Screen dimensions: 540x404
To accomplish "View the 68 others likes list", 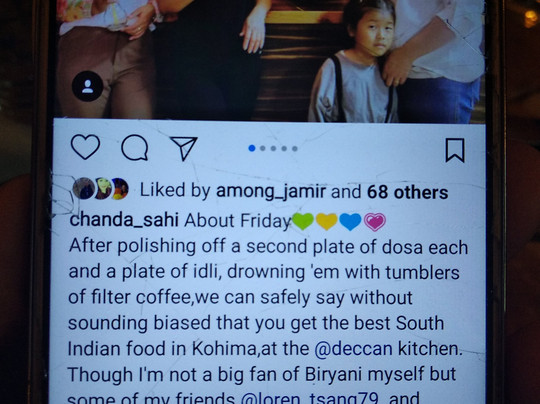I will pyautogui.click(x=407, y=192).
